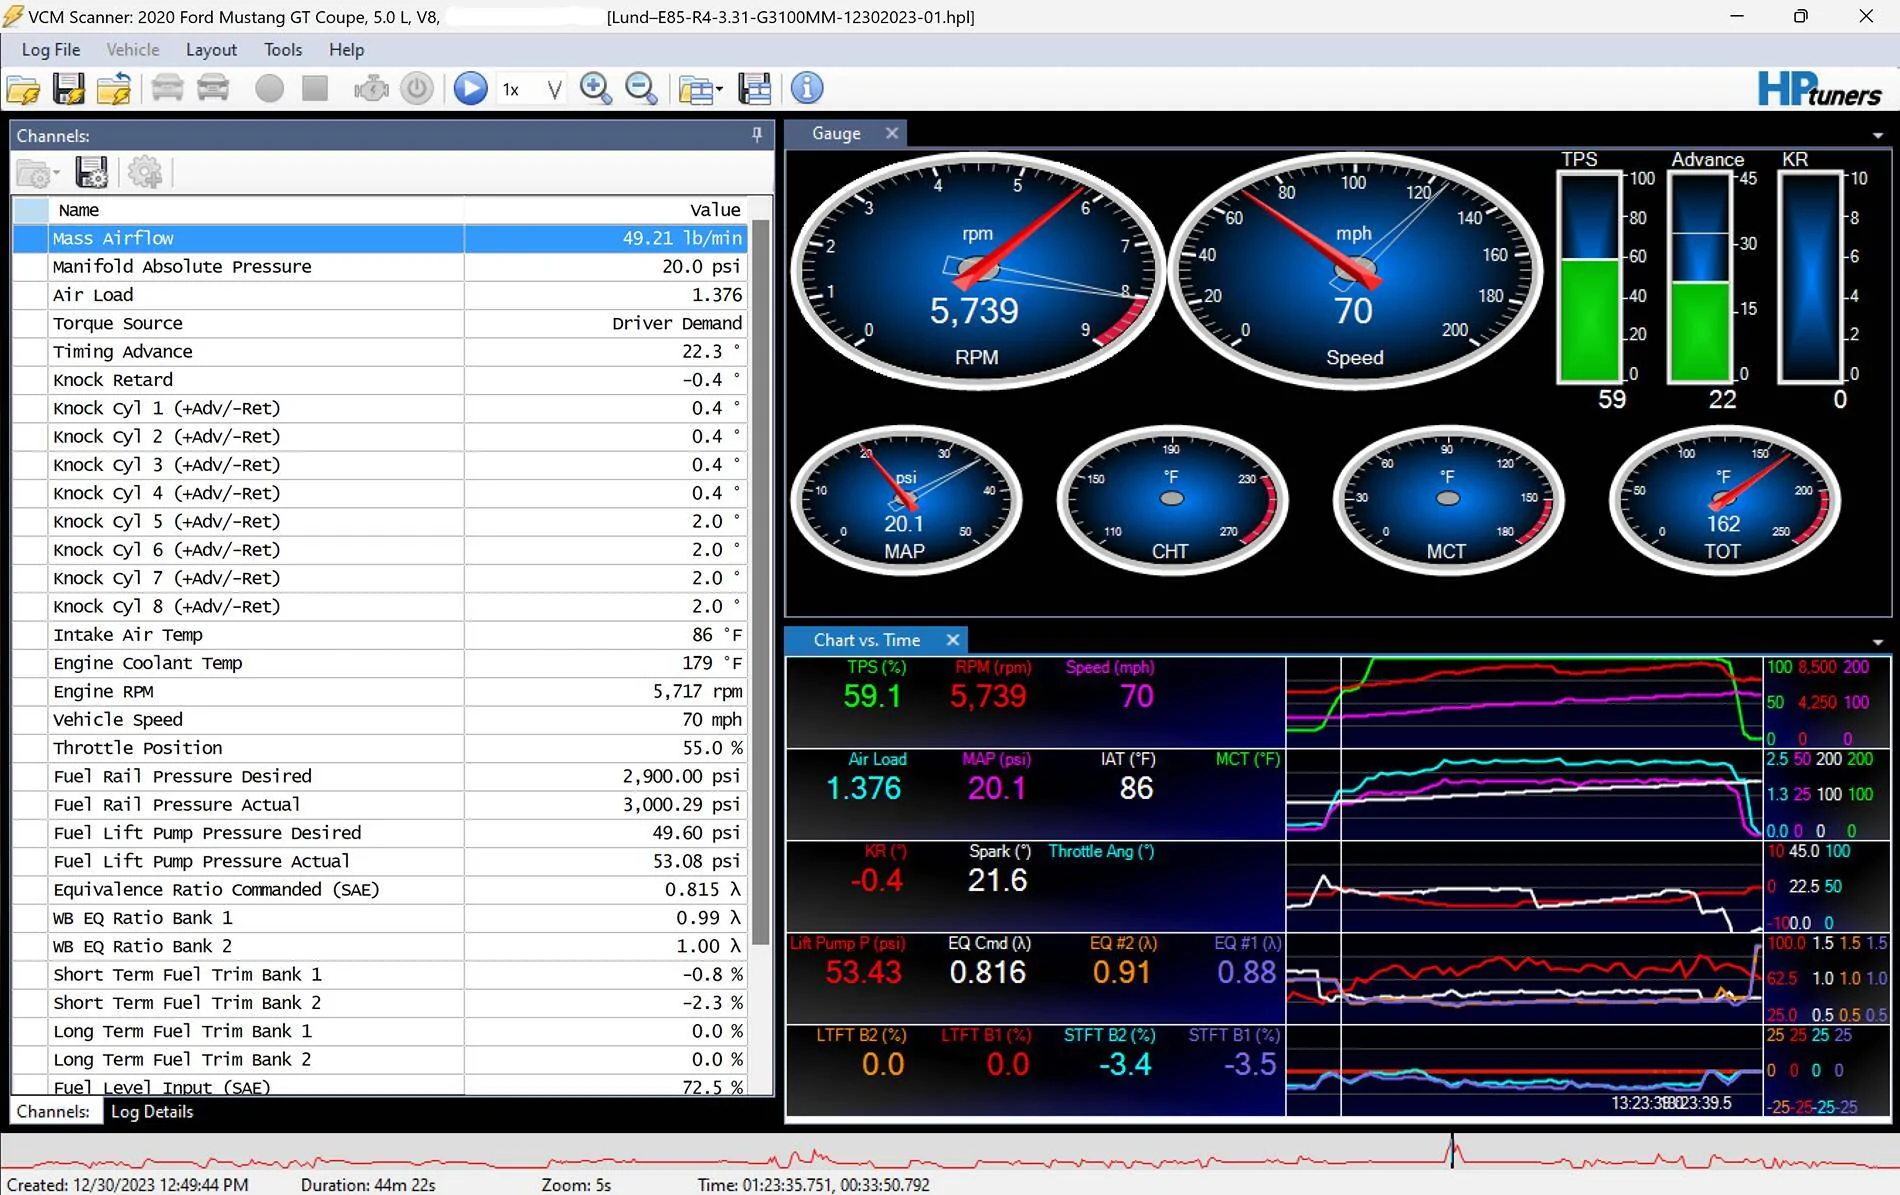
Task: Zoom out with the minus magnifier icon
Action: 641,89
